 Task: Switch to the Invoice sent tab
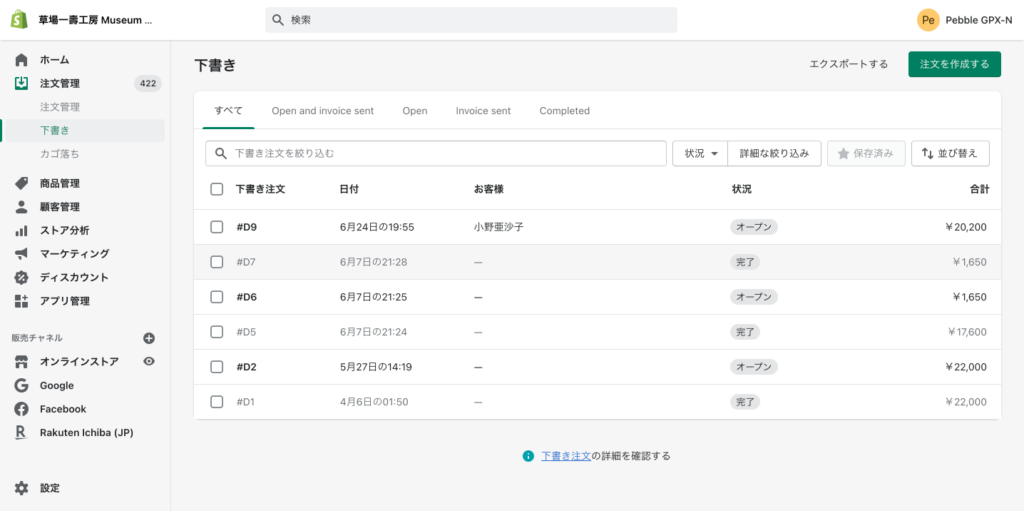coord(483,111)
